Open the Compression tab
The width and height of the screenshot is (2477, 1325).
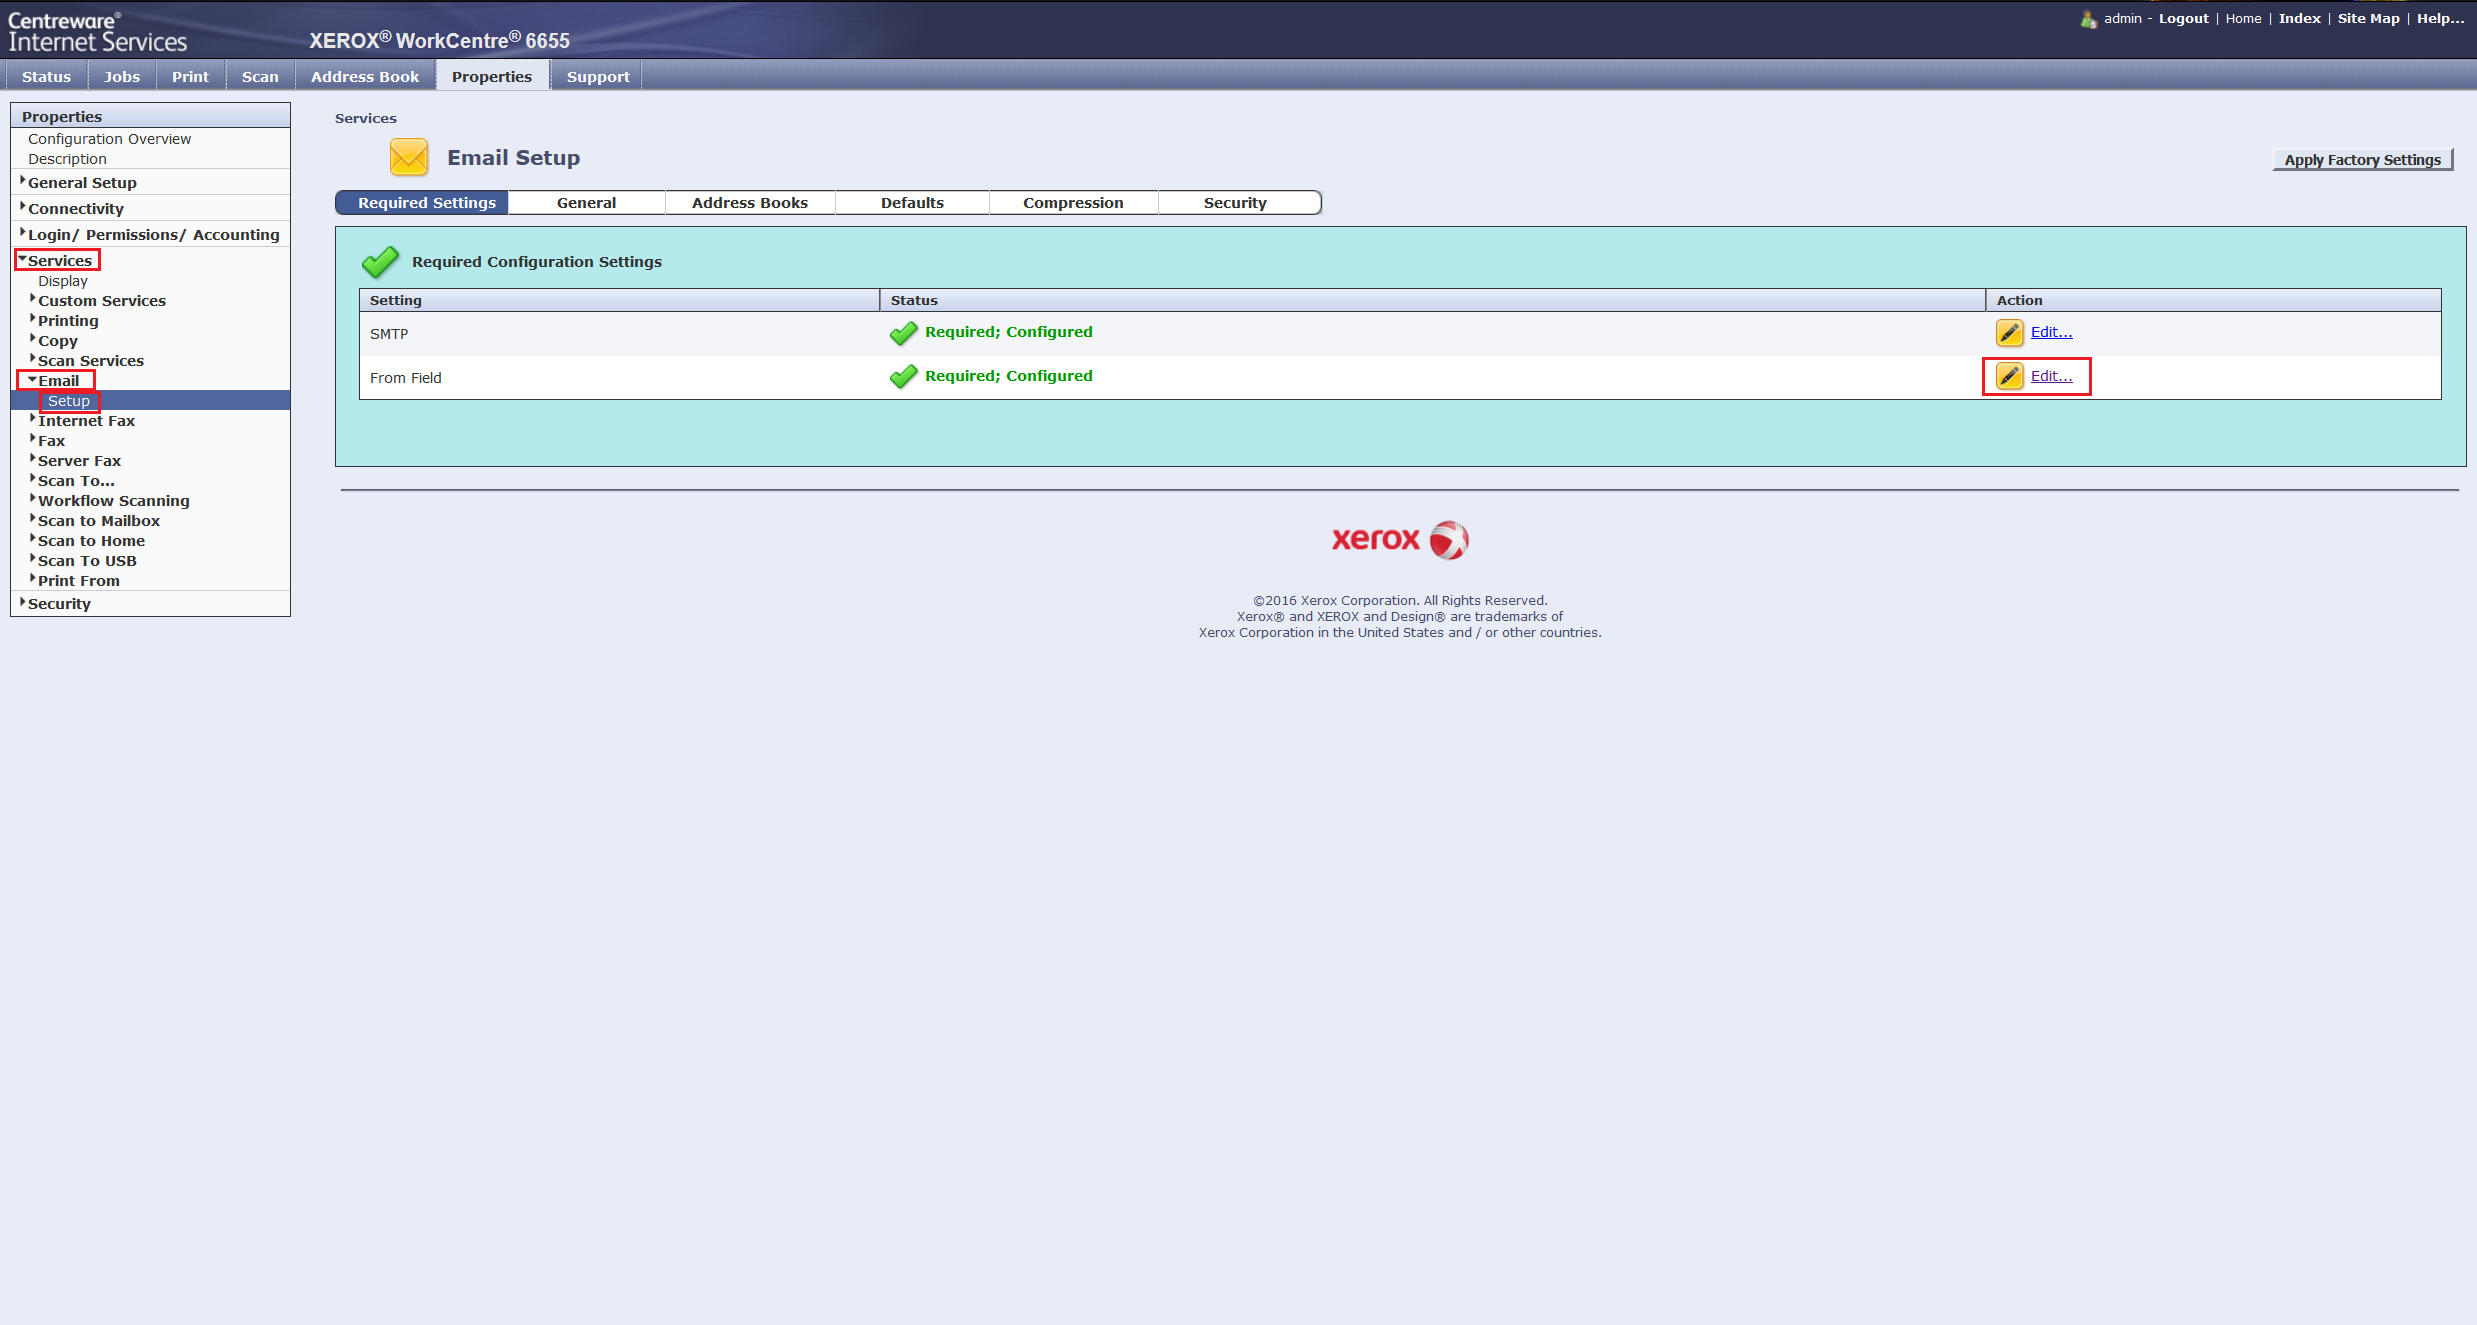(1072, 203)
